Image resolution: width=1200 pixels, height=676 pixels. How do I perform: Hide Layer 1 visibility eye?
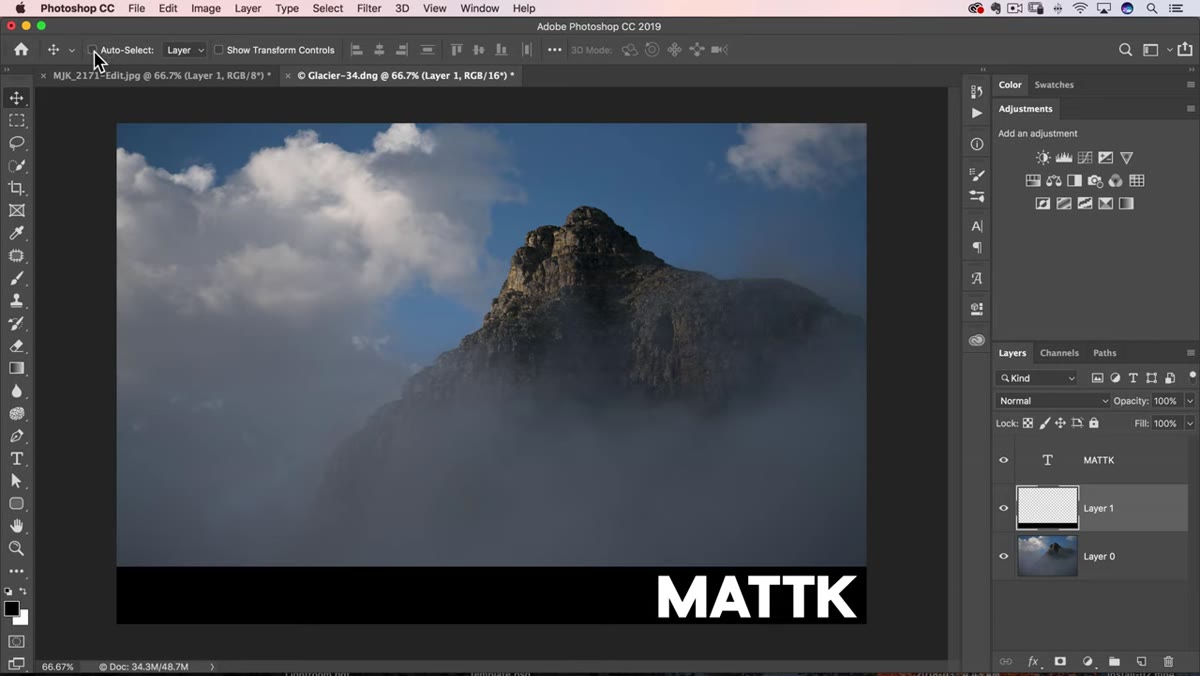[1004, 508]
